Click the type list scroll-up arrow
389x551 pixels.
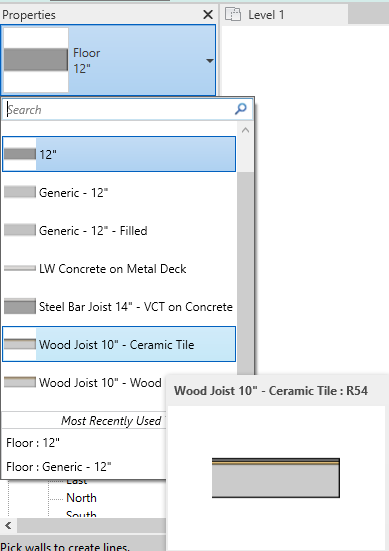(245, 130)
